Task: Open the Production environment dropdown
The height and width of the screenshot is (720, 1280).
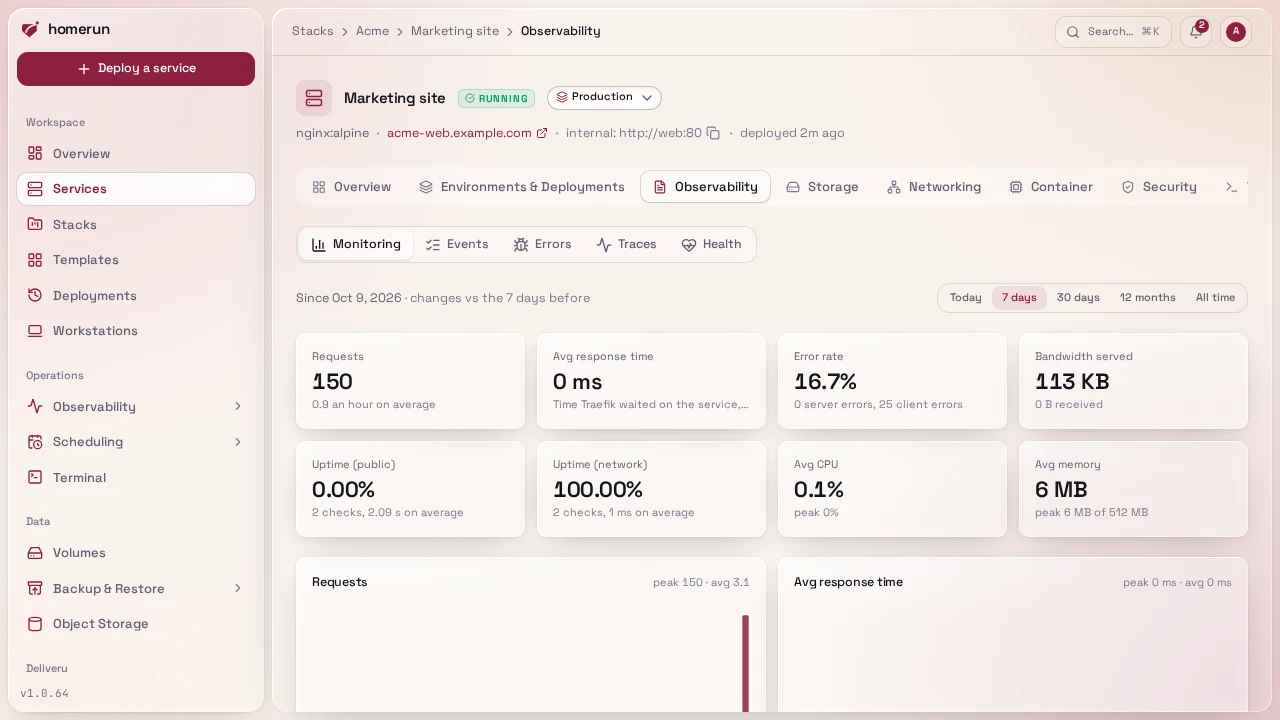Action: (x=604, y=98)
